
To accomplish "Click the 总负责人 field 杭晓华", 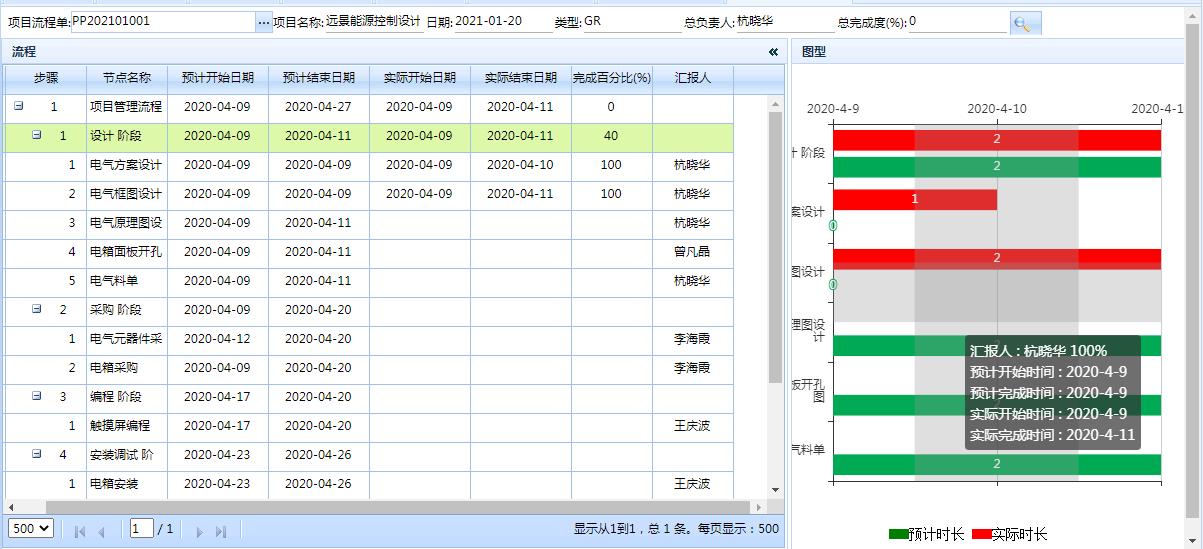I will pyautogui.click(x=785, y=21).
